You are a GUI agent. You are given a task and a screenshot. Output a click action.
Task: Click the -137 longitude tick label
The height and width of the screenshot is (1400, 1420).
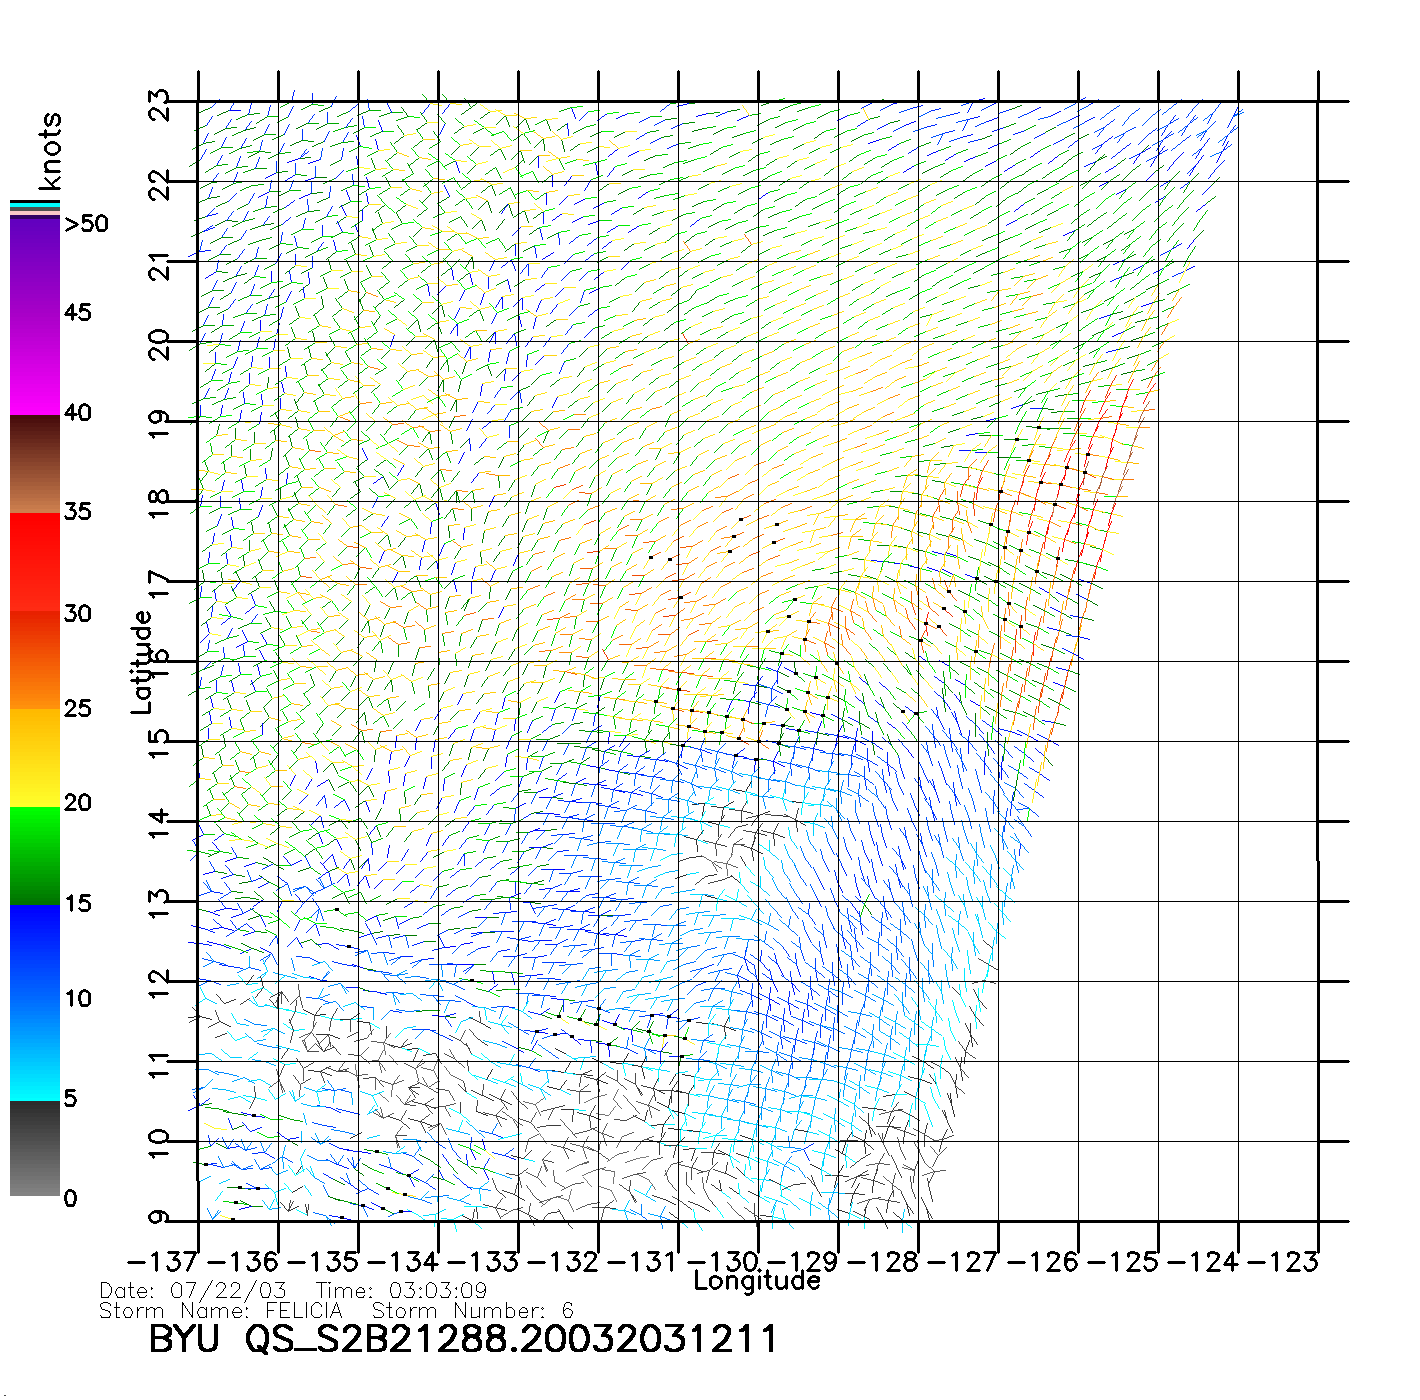[163, 1262]
